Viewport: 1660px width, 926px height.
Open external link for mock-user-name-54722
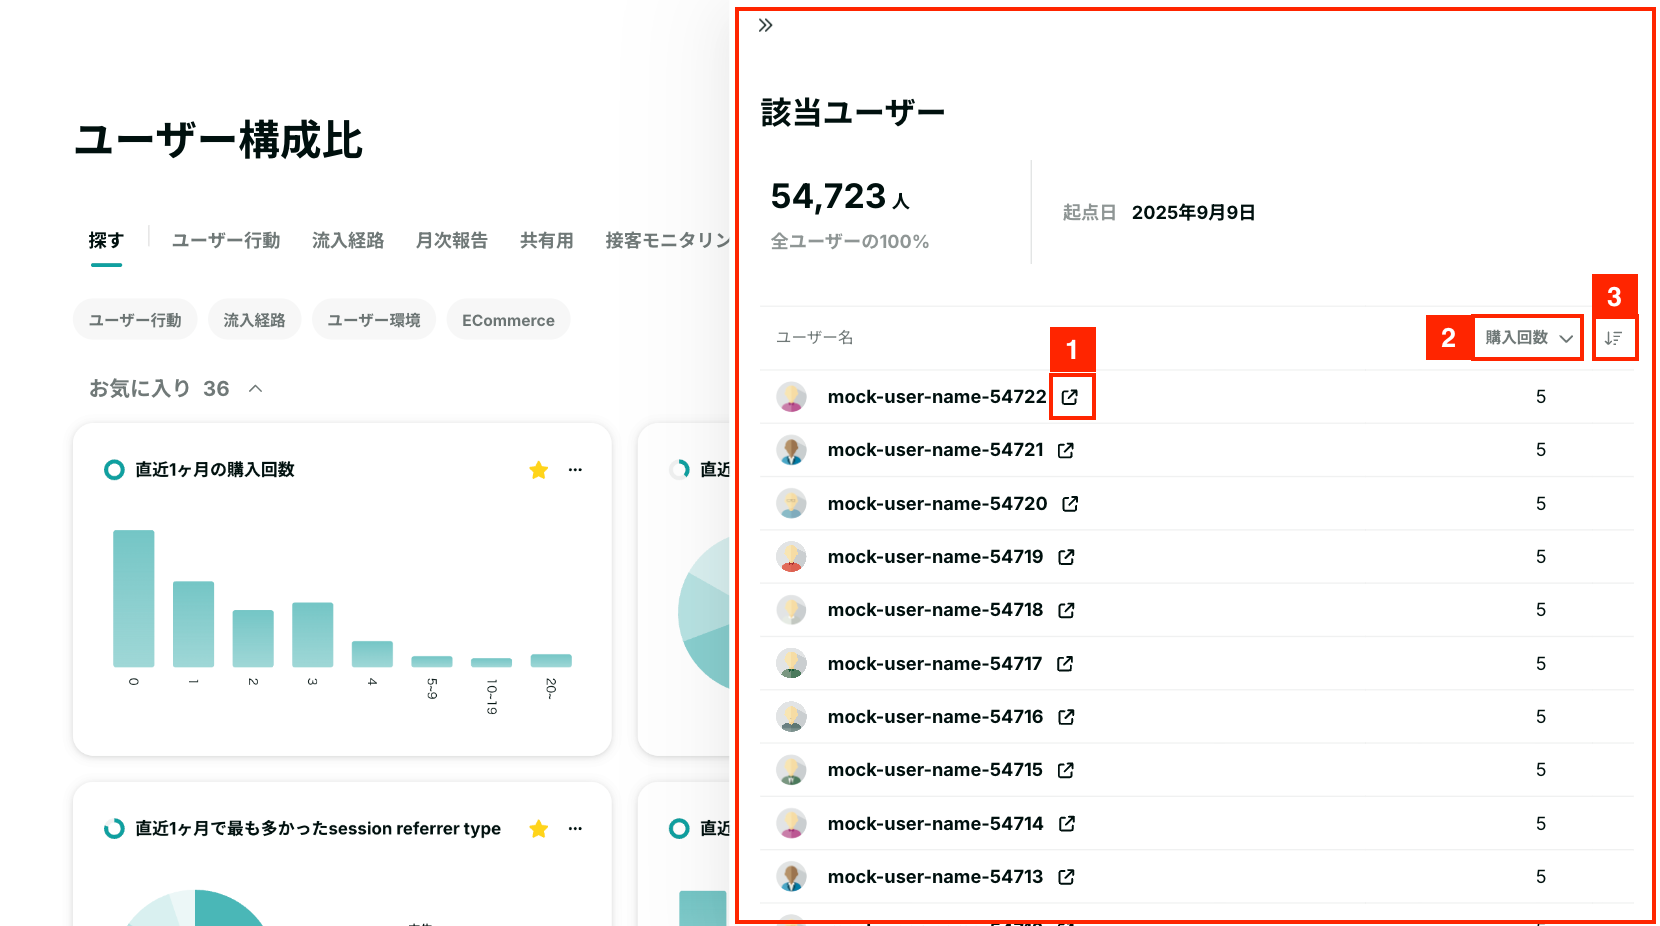[1070, 397]
